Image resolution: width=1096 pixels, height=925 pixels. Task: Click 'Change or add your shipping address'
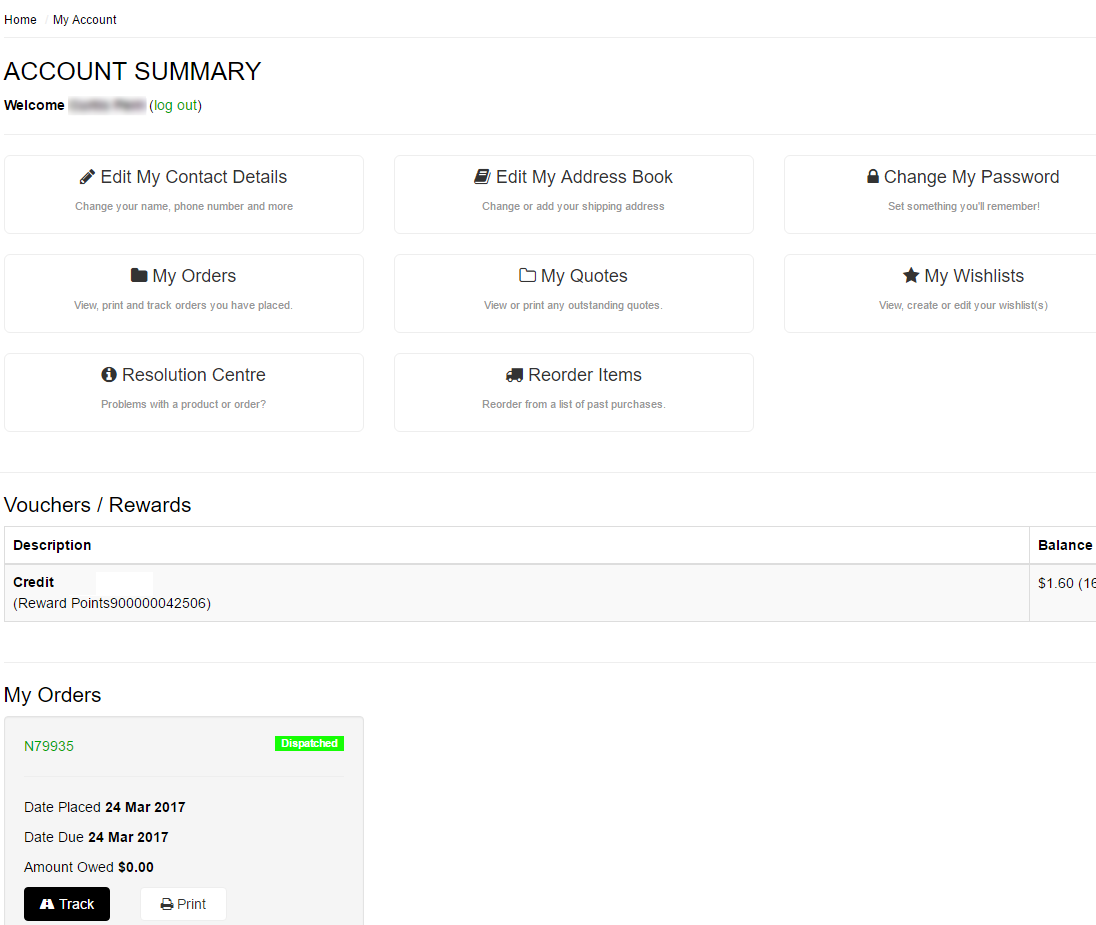pyautogui.click(x=573, y=206)
